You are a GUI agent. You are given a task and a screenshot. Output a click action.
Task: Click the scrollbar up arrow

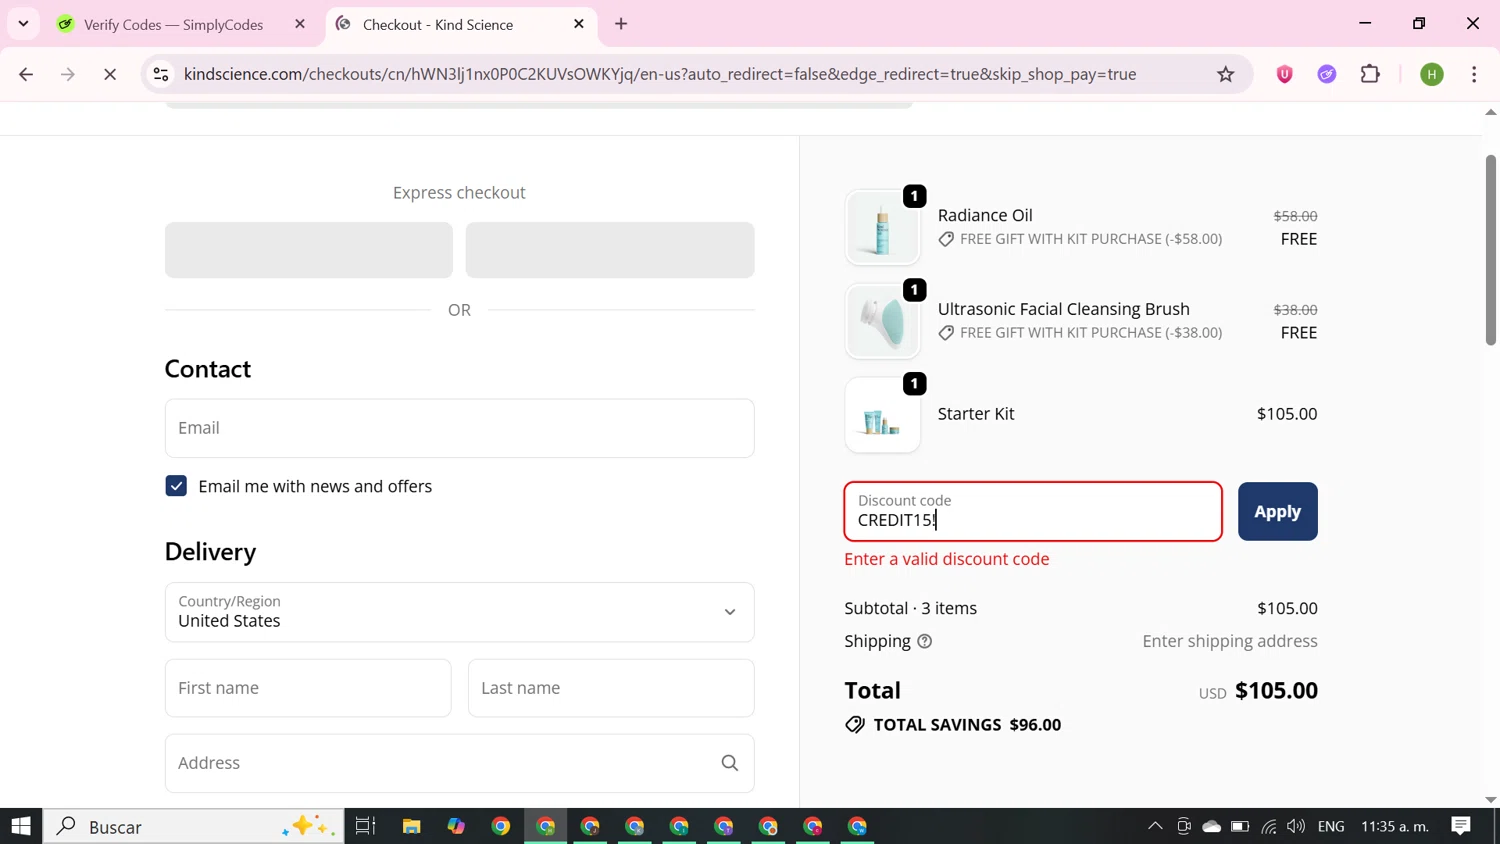(1490, 112)
